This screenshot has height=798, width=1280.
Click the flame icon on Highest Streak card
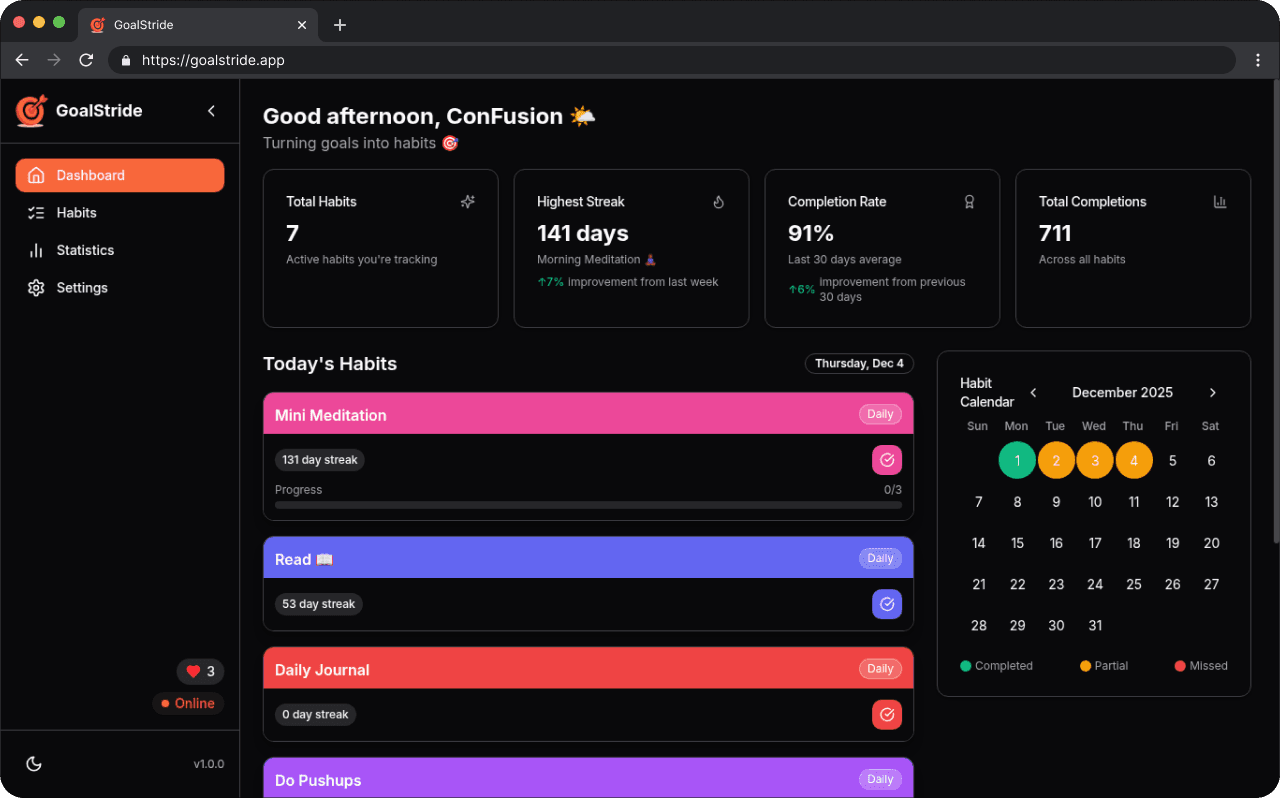718,202
